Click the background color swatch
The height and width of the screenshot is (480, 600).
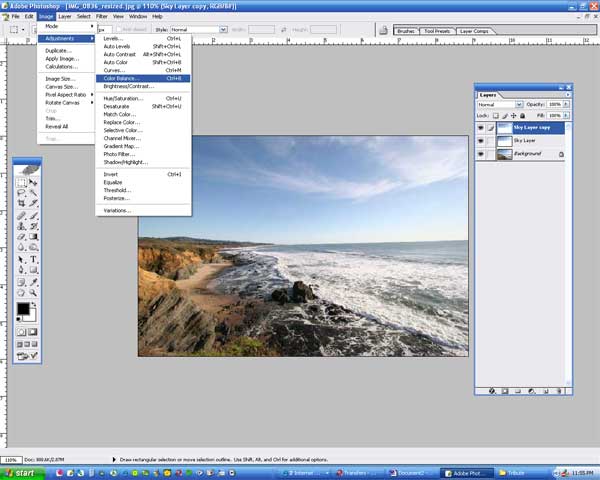tap(32, 316)
